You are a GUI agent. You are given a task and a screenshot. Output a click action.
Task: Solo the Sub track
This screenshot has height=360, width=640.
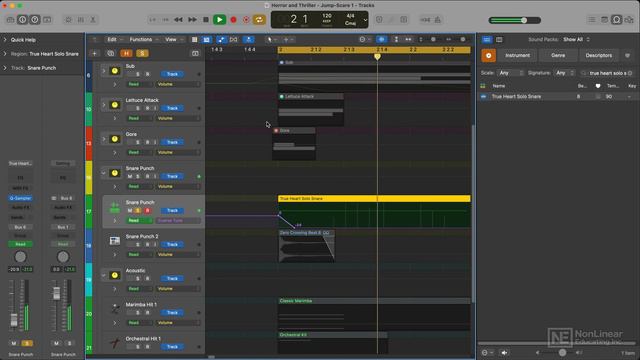click(138, 74)
